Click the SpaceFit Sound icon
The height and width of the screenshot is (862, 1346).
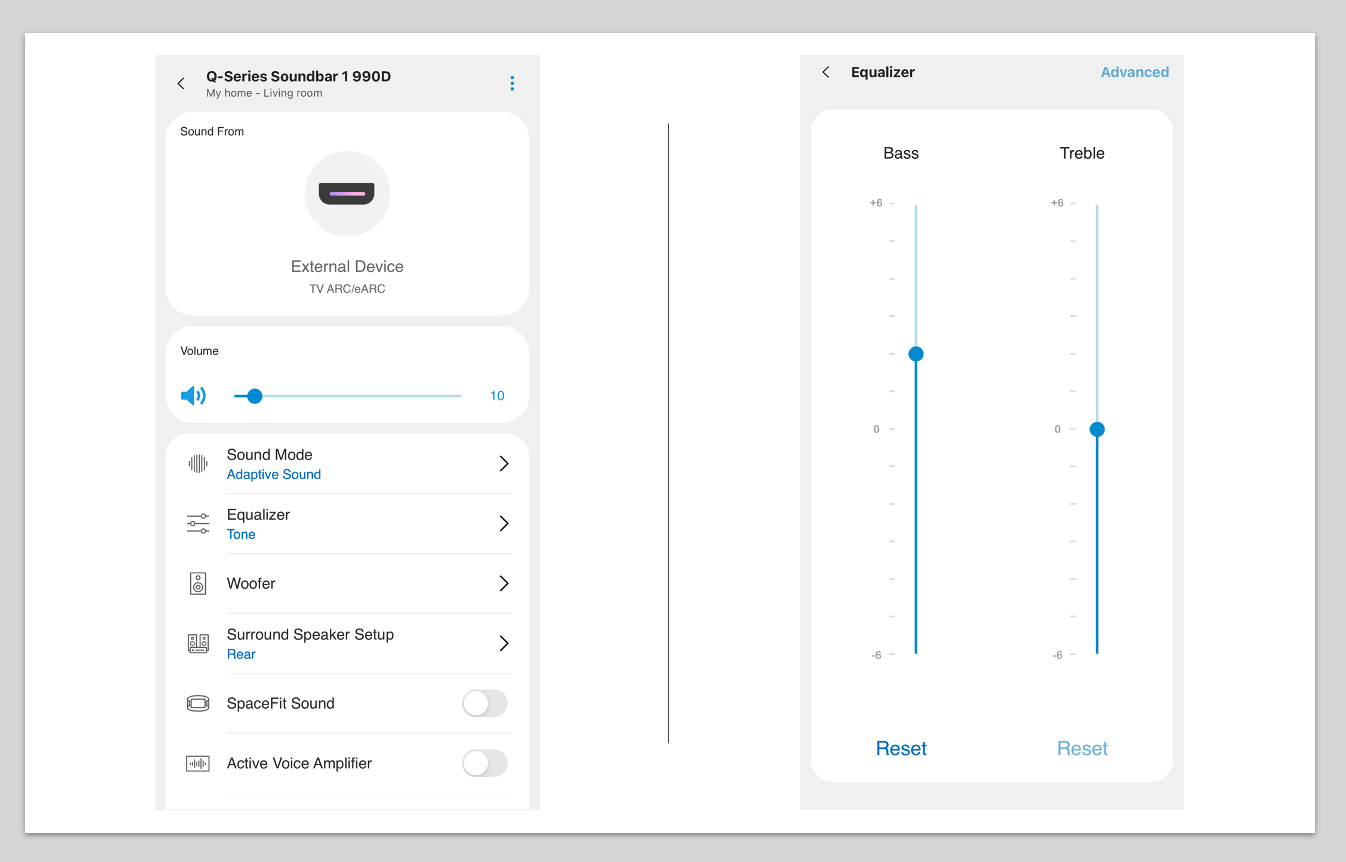(x=198, y=703)
